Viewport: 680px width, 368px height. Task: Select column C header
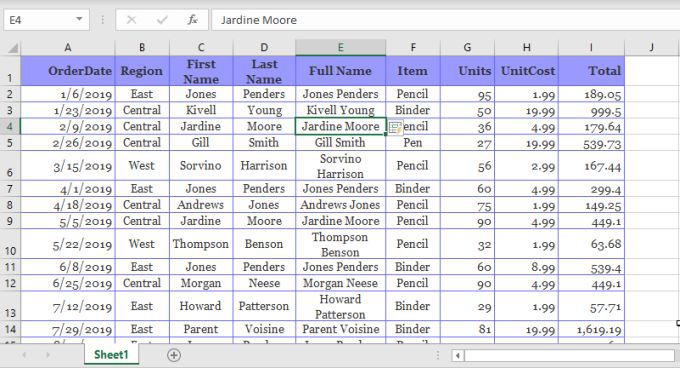201,47
